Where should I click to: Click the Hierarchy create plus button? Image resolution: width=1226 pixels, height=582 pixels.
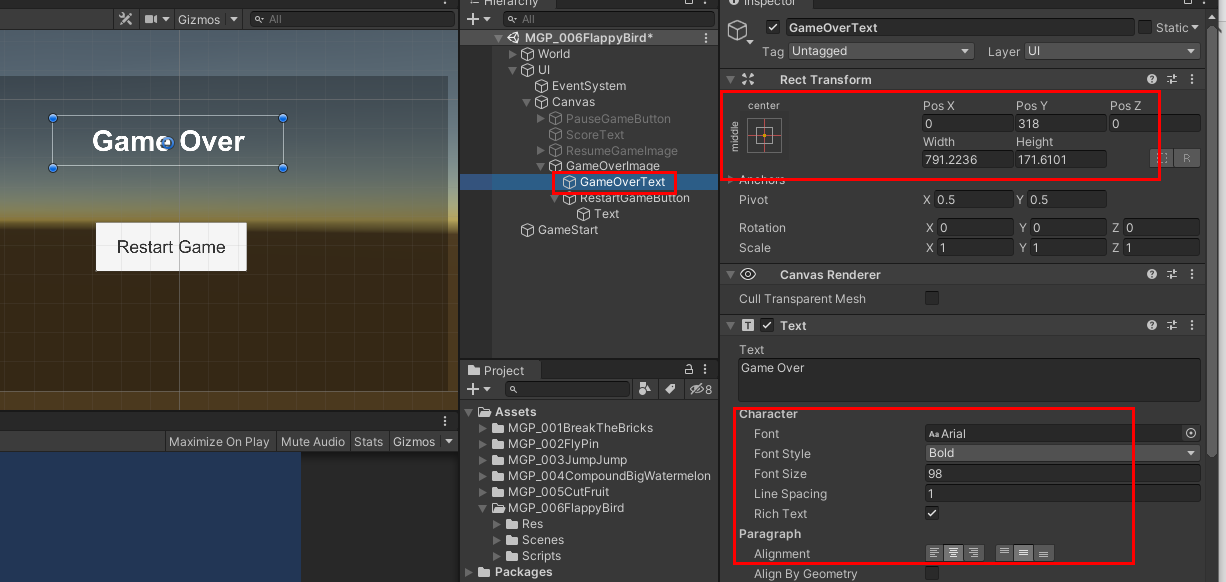click(474, 19)
